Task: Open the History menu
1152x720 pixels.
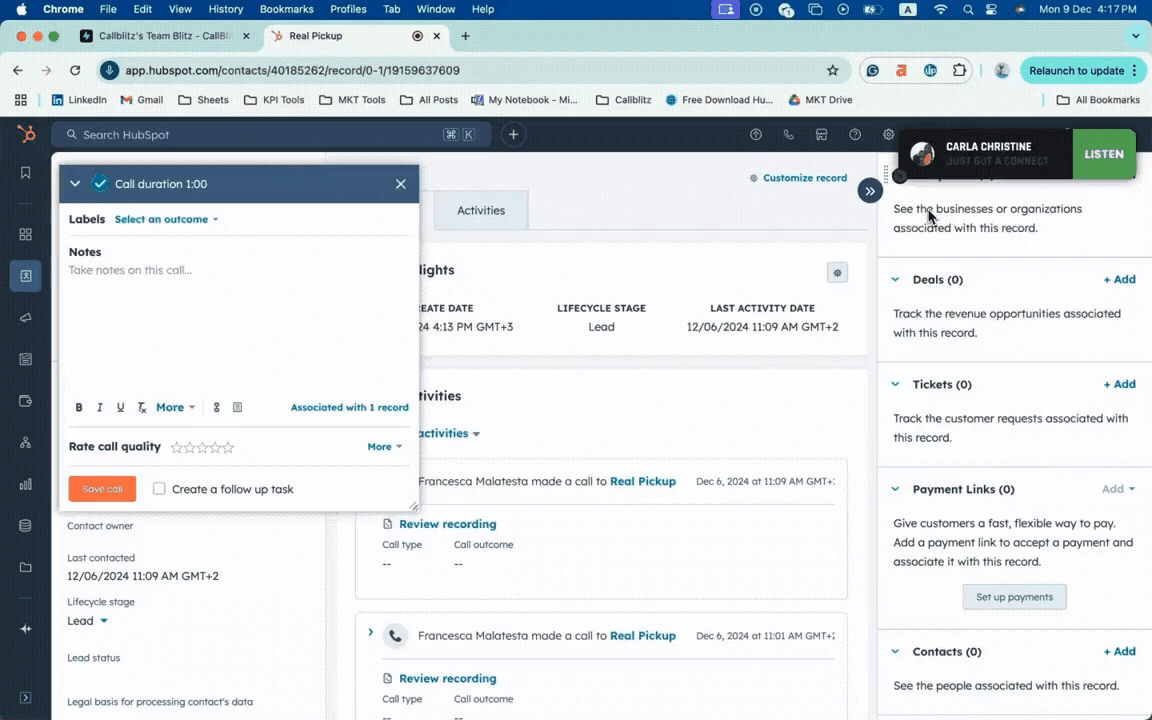Action: (225, 10)
